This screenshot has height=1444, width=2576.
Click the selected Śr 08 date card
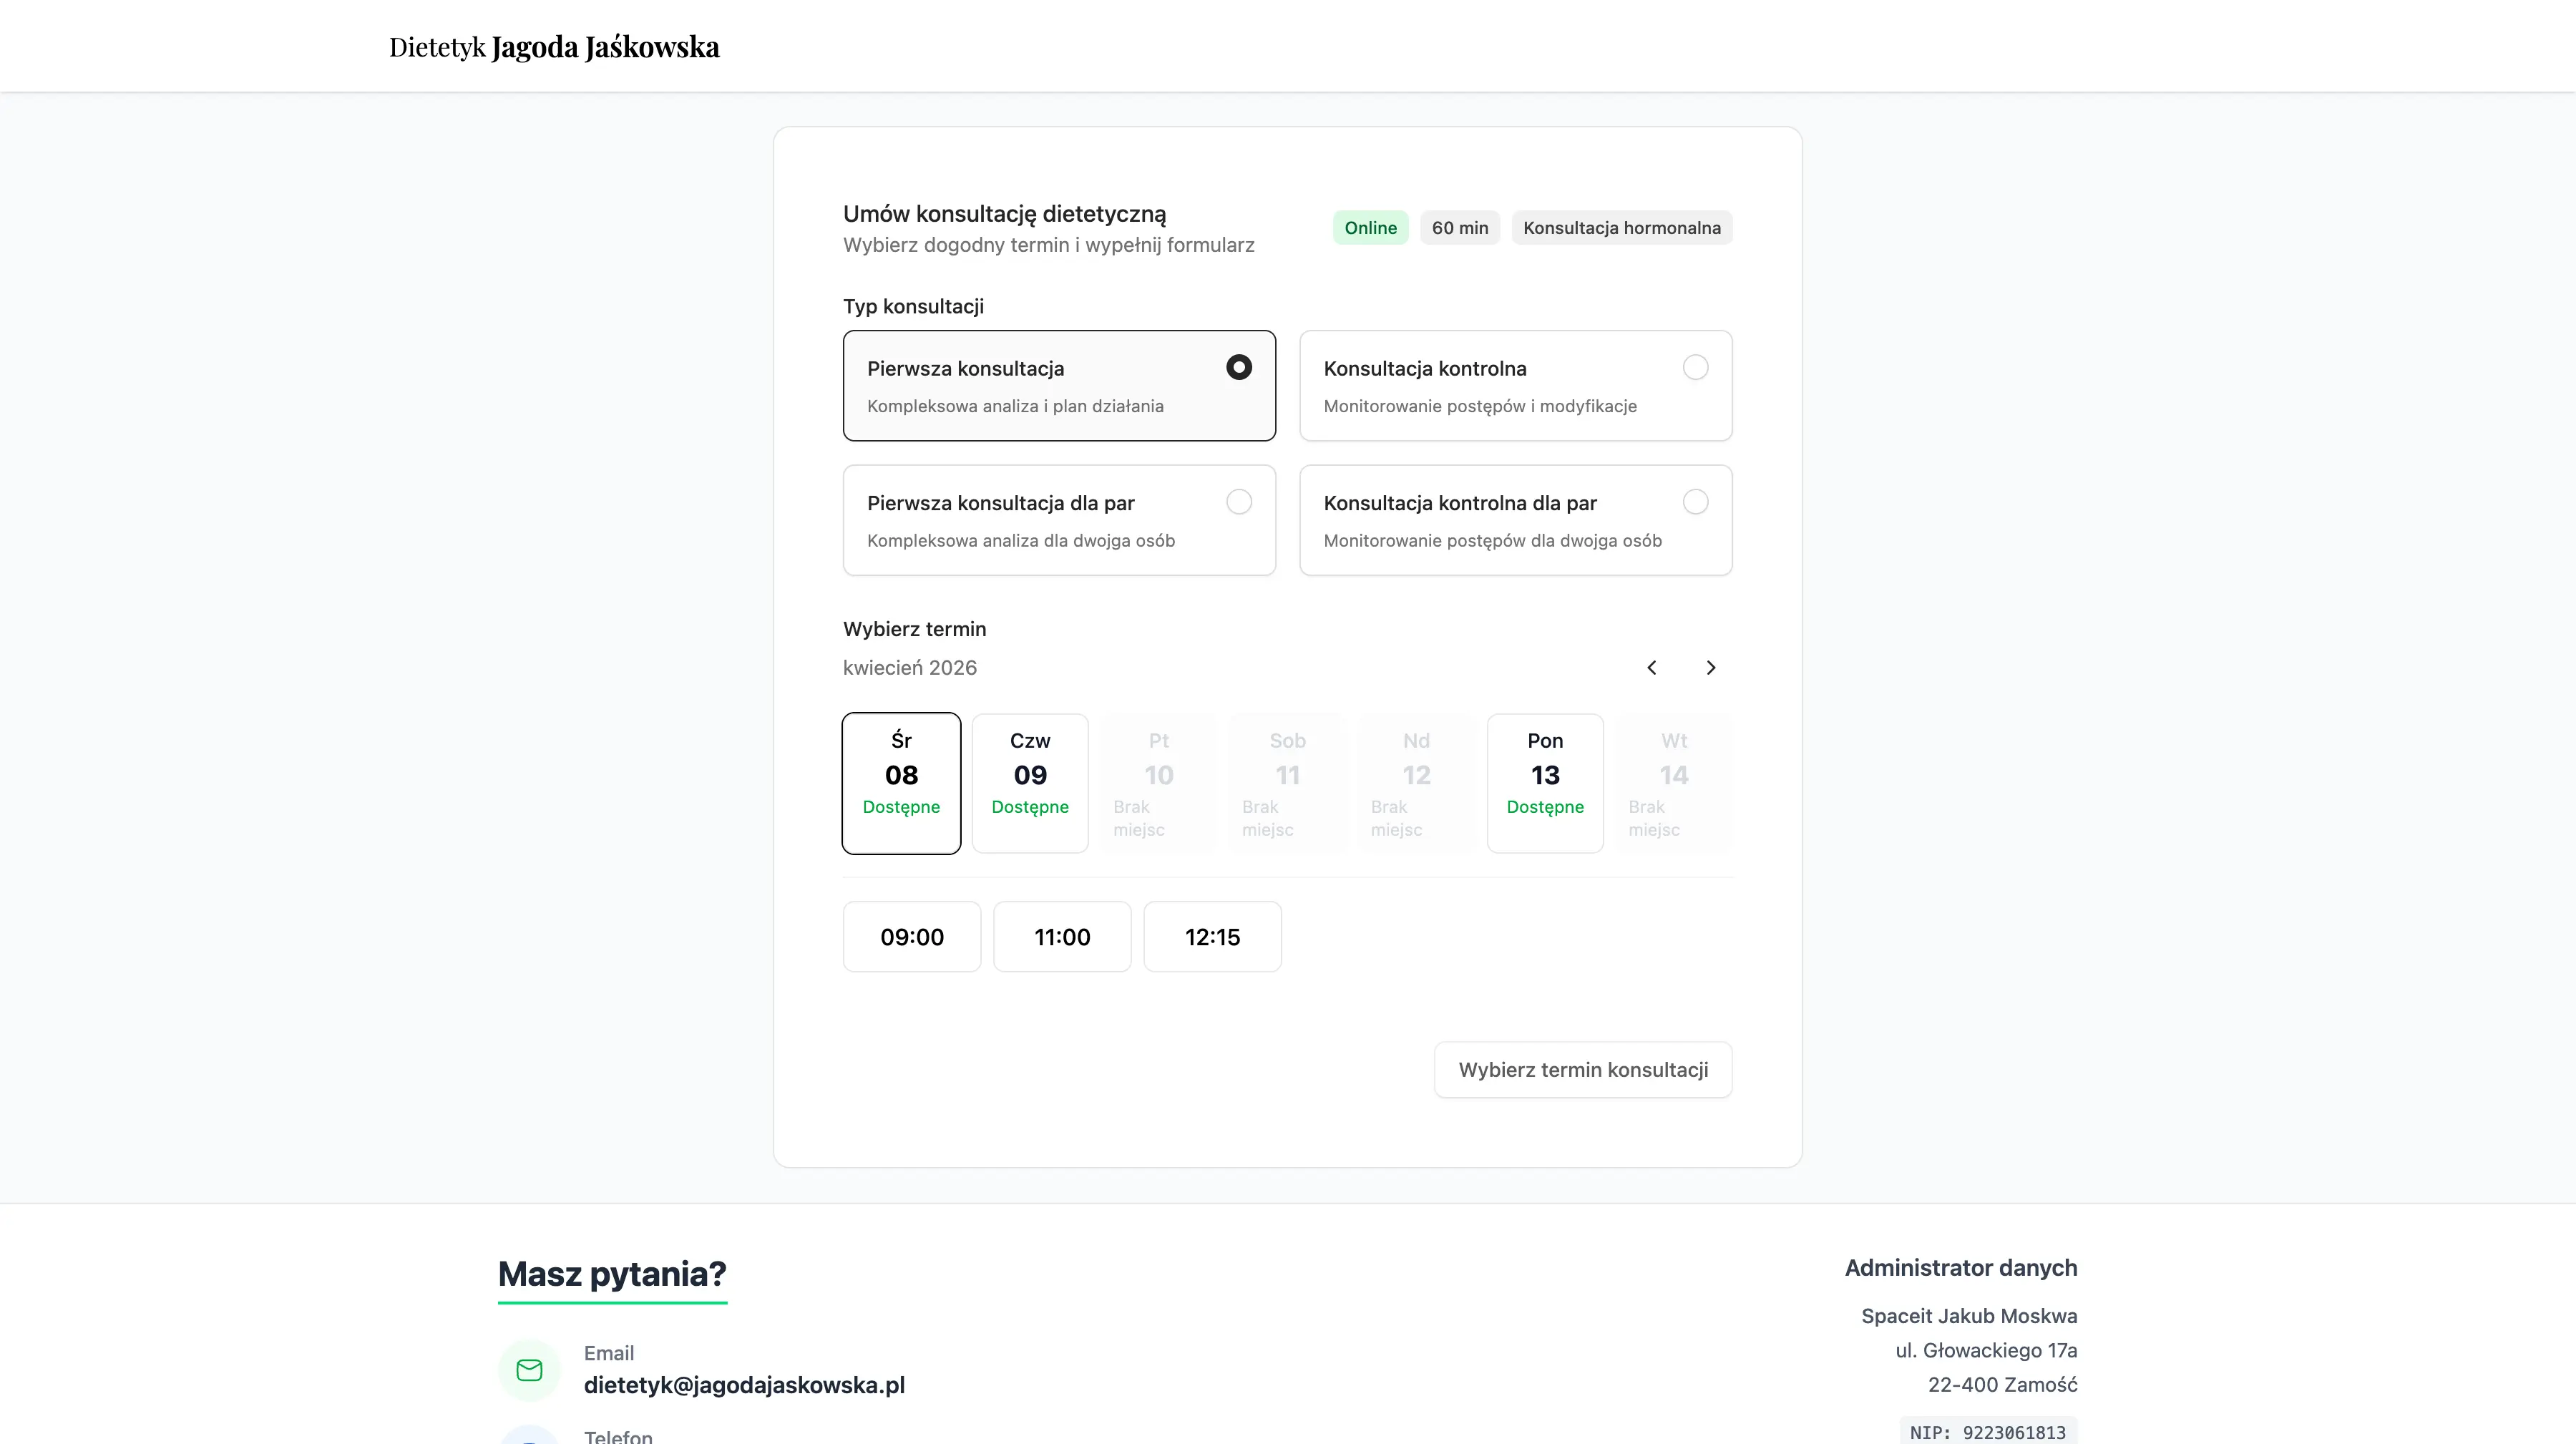pos(901,783)
